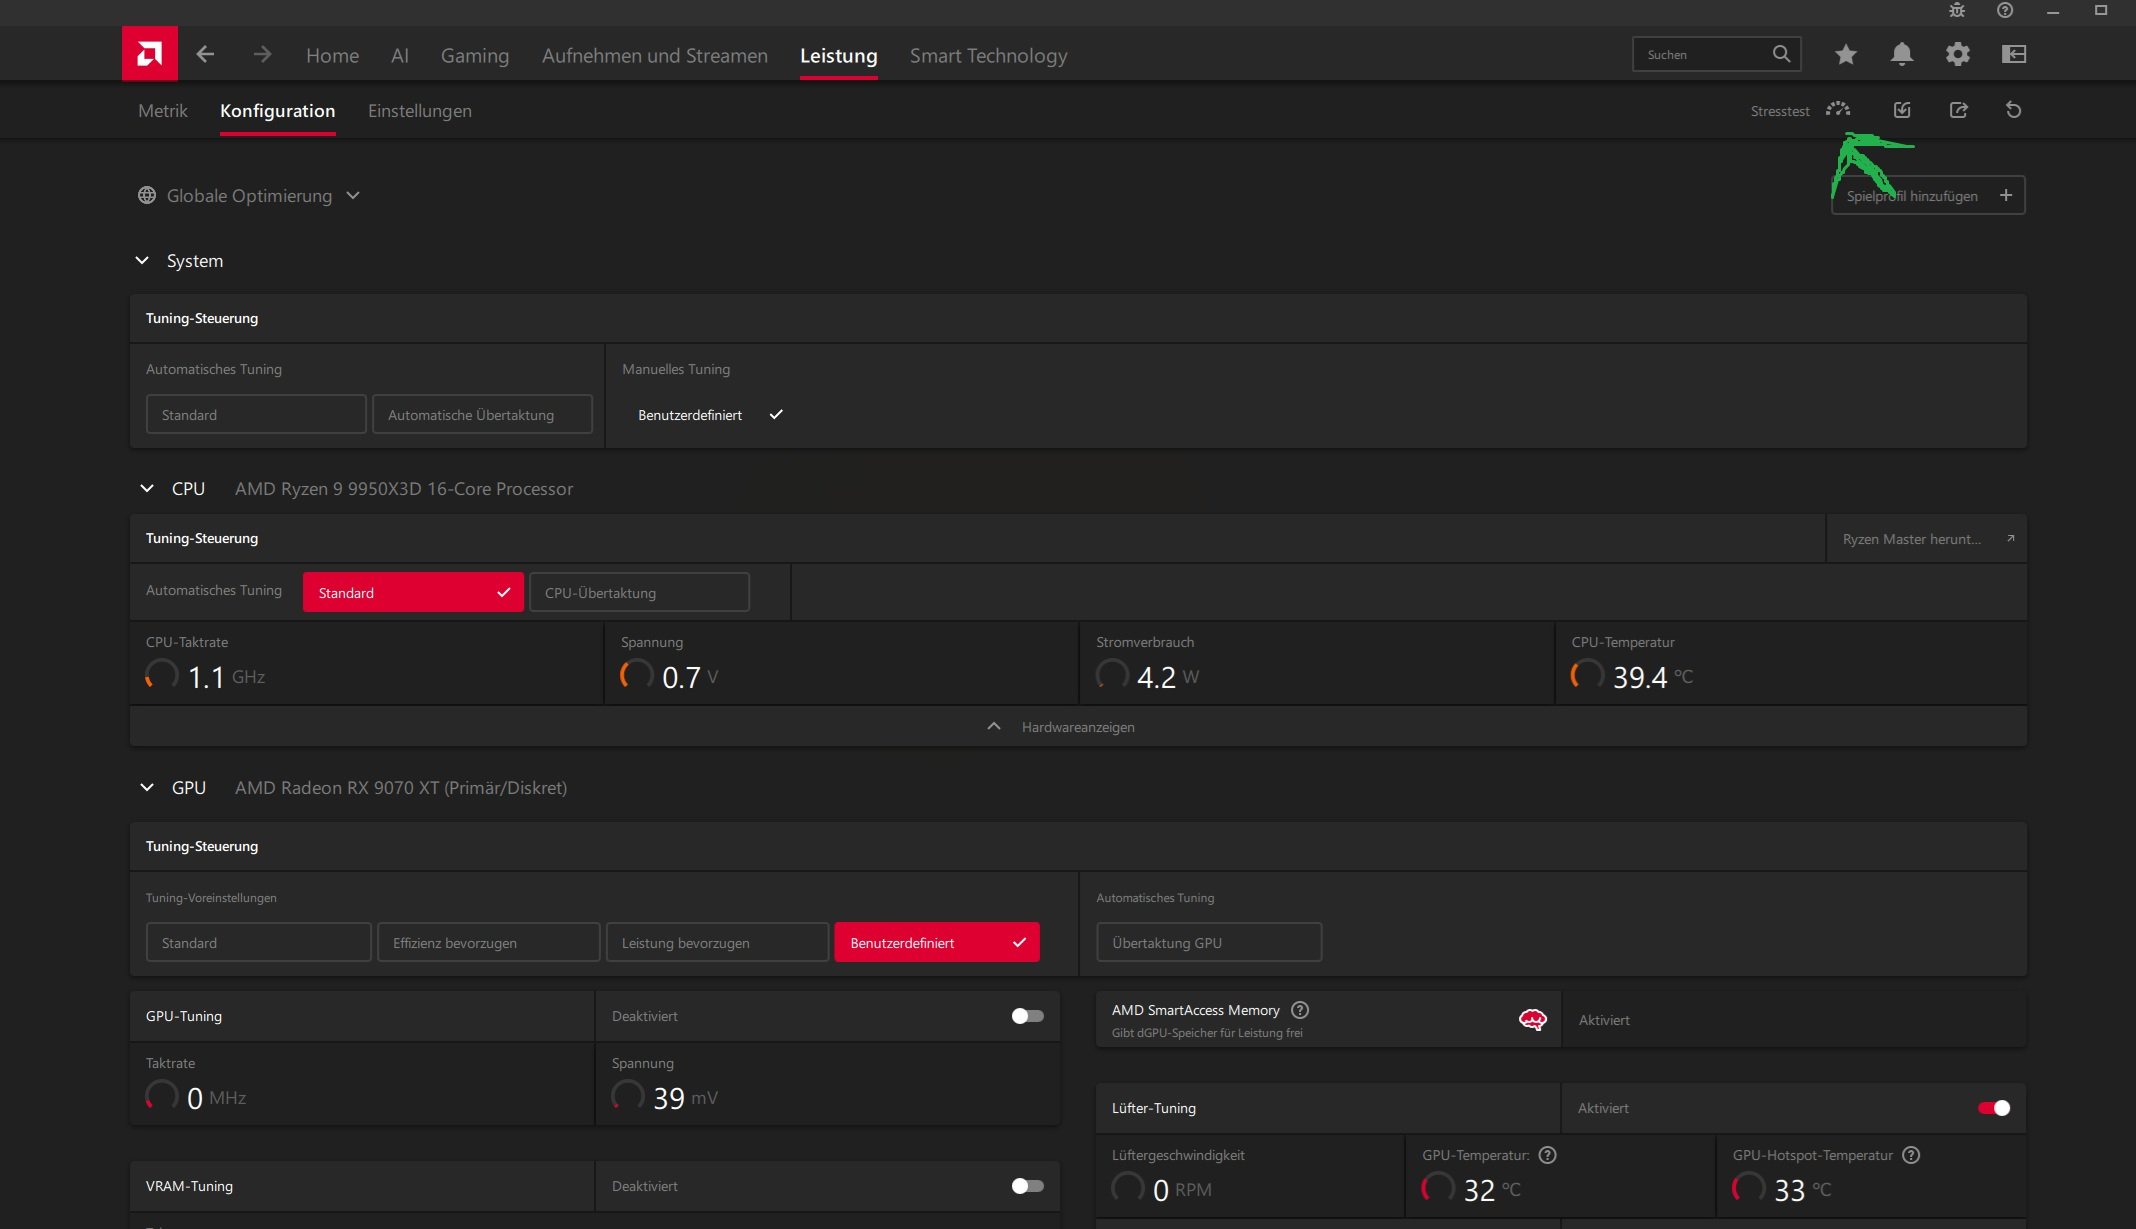Collapse the CPU section

pos(147,489)
